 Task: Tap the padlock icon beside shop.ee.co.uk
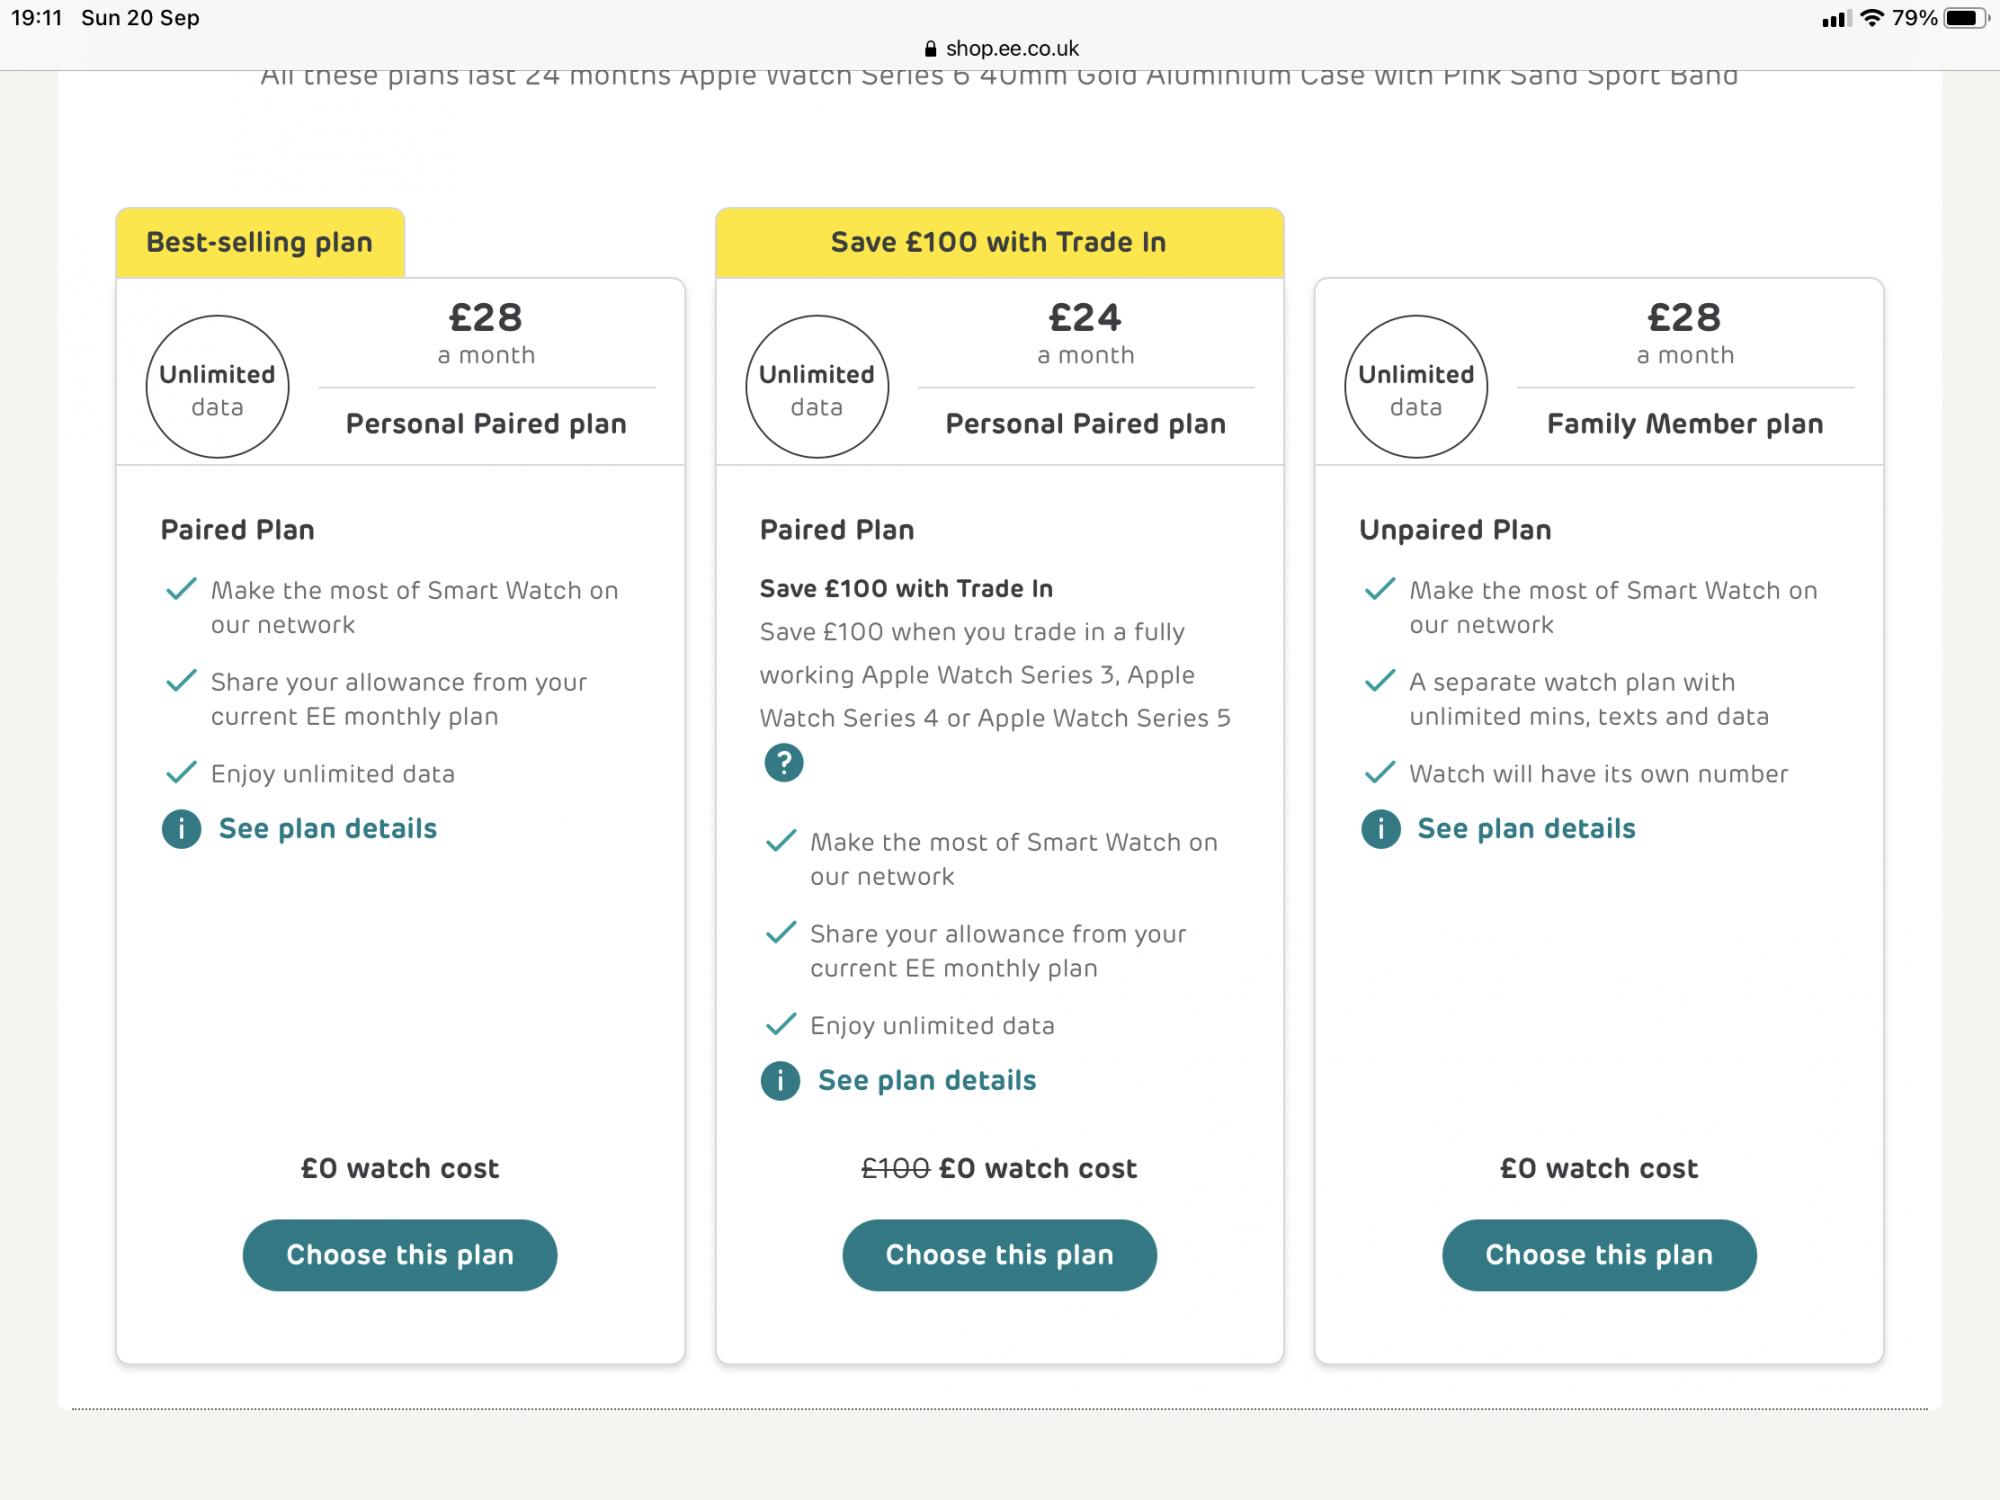click(930, 49)
